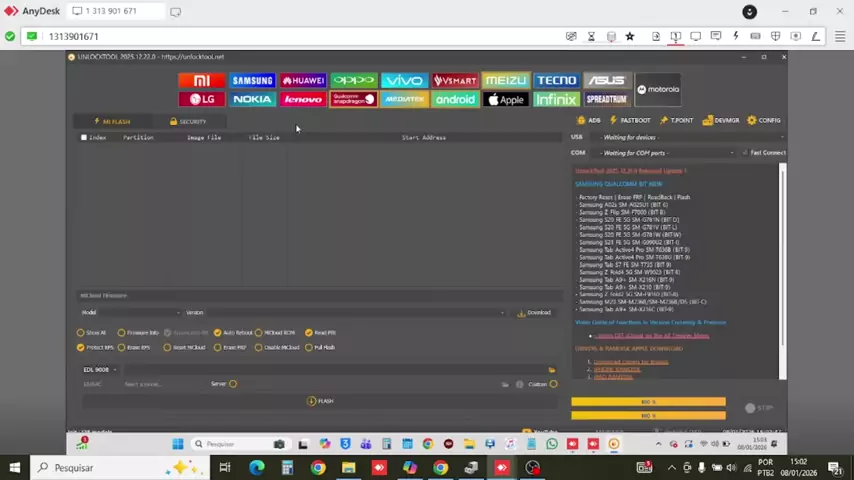The width and height of the screenshot is (854, 480).
Task: Switch to the SECURITY tab
Action: tap(188, 122)
